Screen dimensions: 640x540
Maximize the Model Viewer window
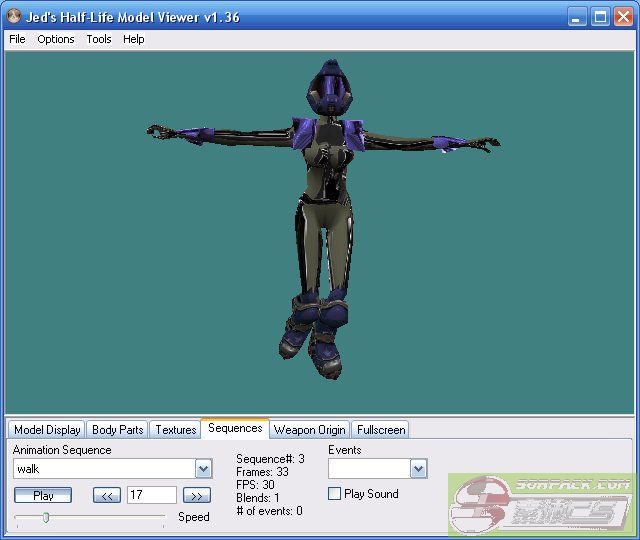[600, 17]
